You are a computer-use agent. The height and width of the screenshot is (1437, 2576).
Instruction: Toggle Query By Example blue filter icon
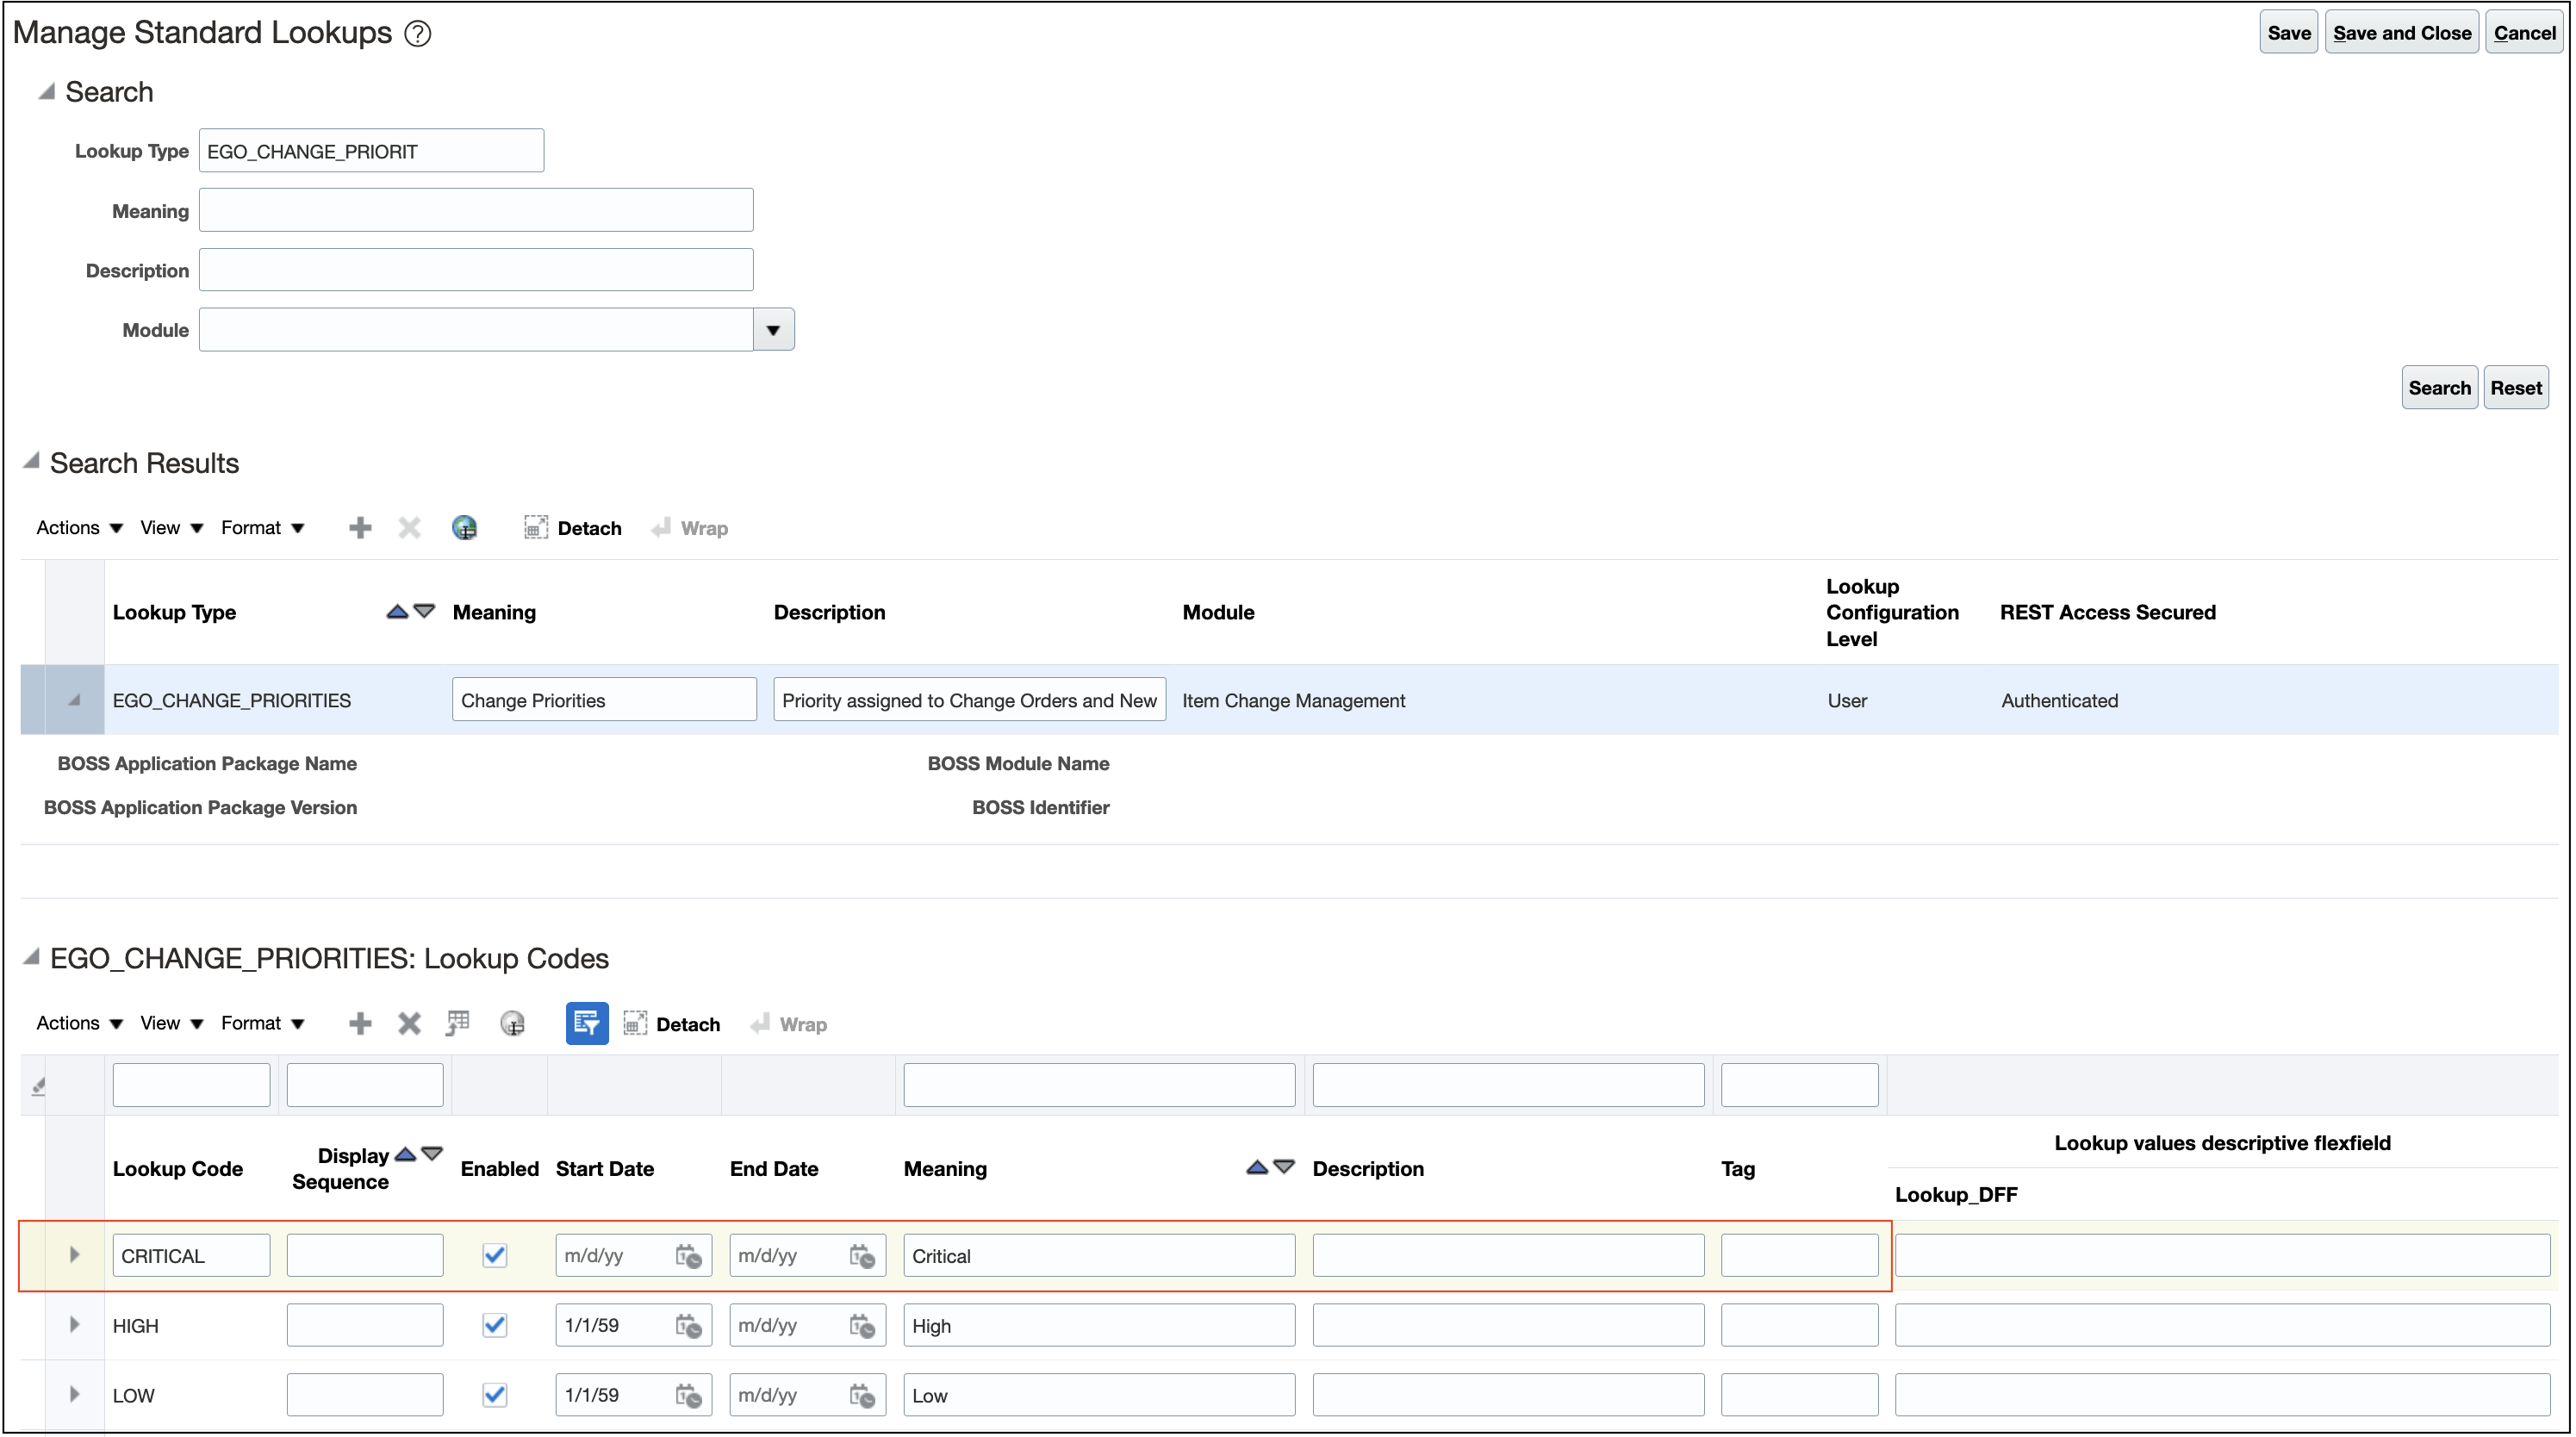(587, 1024)
